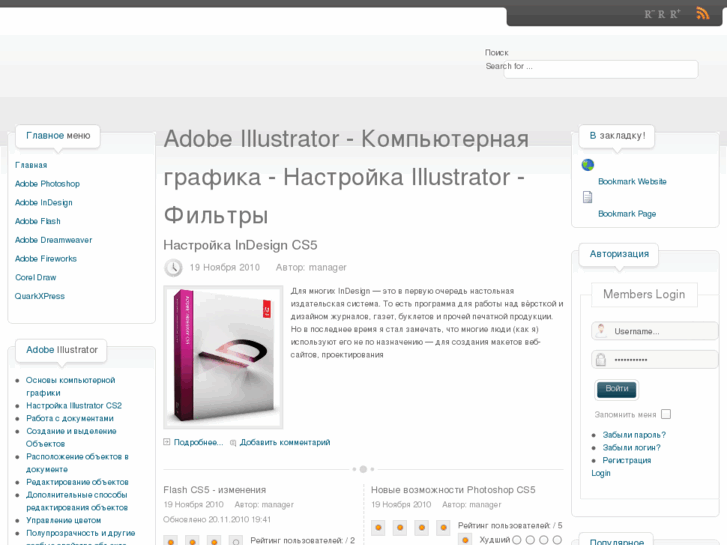727x545 pixels.
Task: Open Главная in main menu
Action: coord(31,165)
